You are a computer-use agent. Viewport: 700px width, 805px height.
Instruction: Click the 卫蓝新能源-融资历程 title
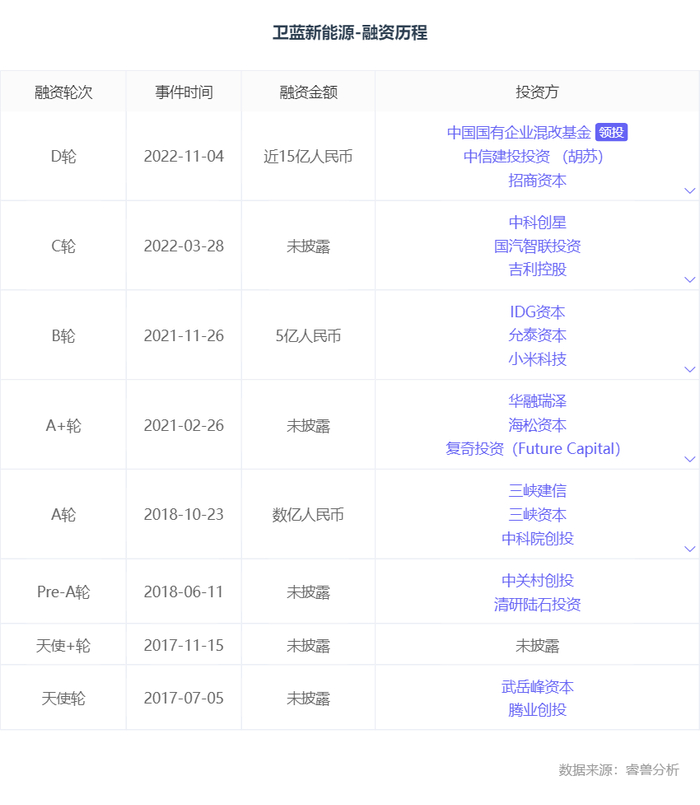pyautogui.click(x=350, y=32)
